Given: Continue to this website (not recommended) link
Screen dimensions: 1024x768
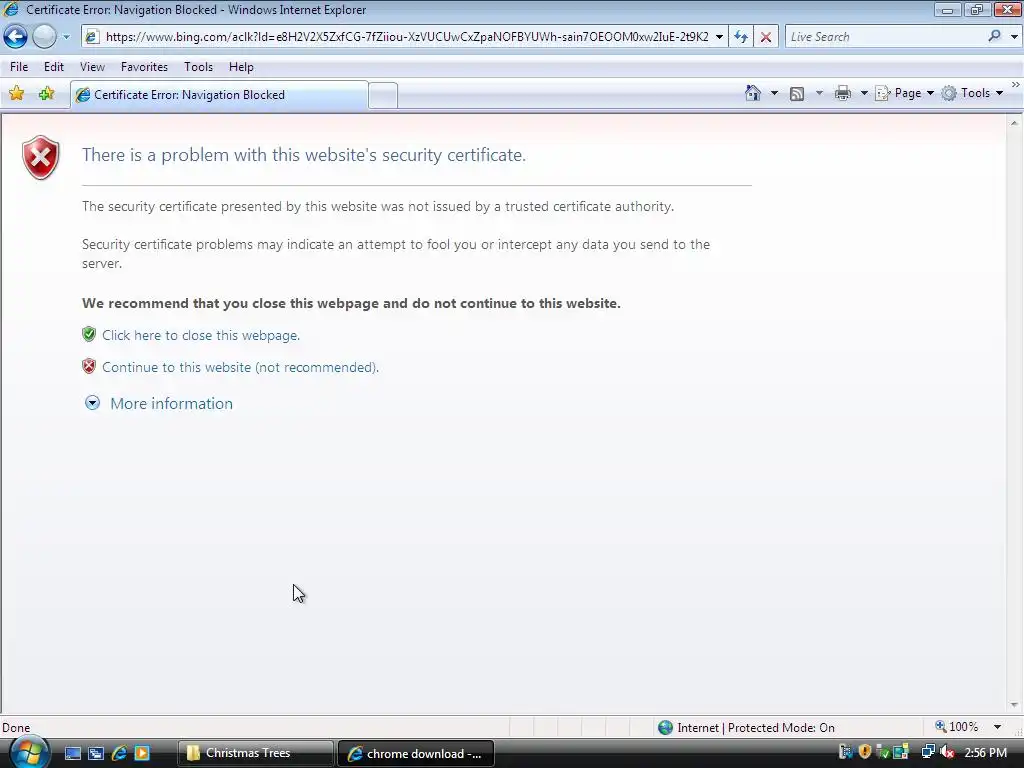Looking at the screenshot, I should [240, 367].
